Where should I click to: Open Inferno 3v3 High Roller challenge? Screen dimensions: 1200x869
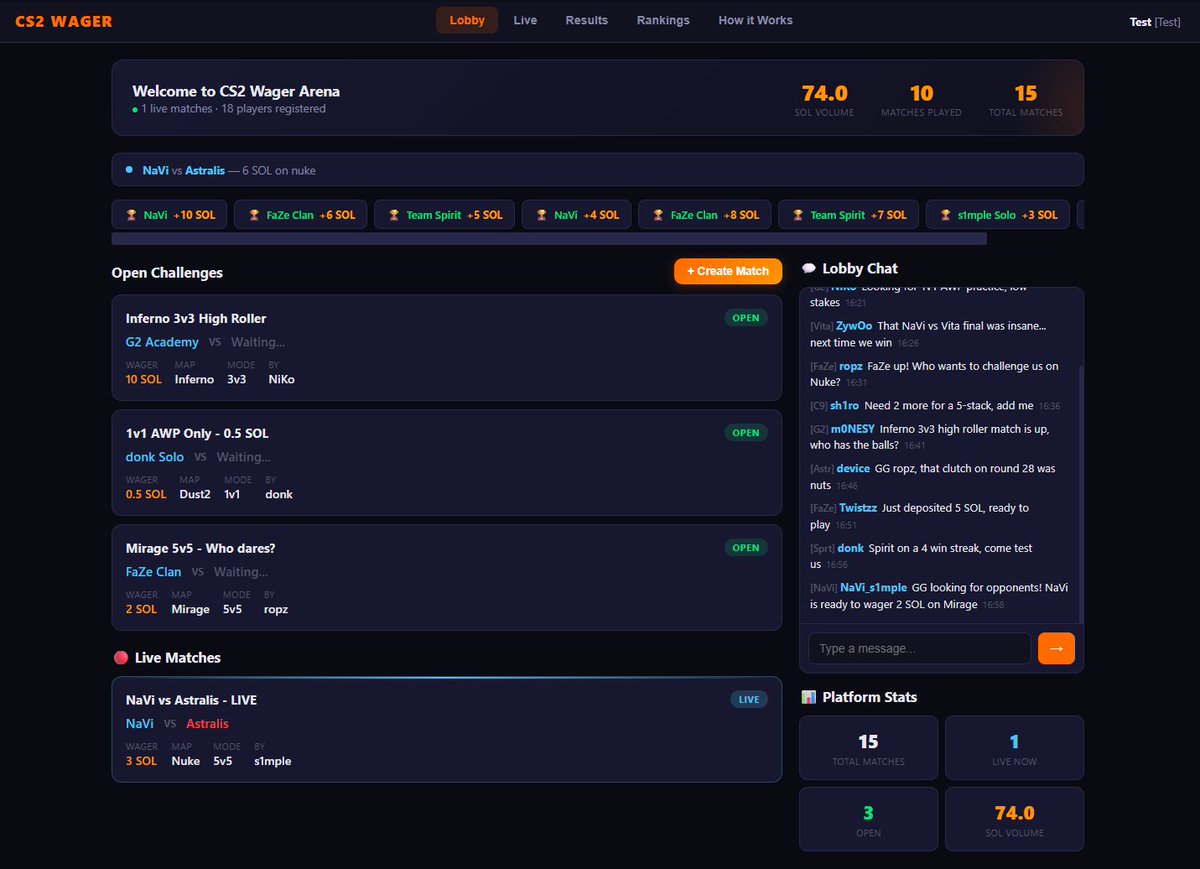point(447,348)
